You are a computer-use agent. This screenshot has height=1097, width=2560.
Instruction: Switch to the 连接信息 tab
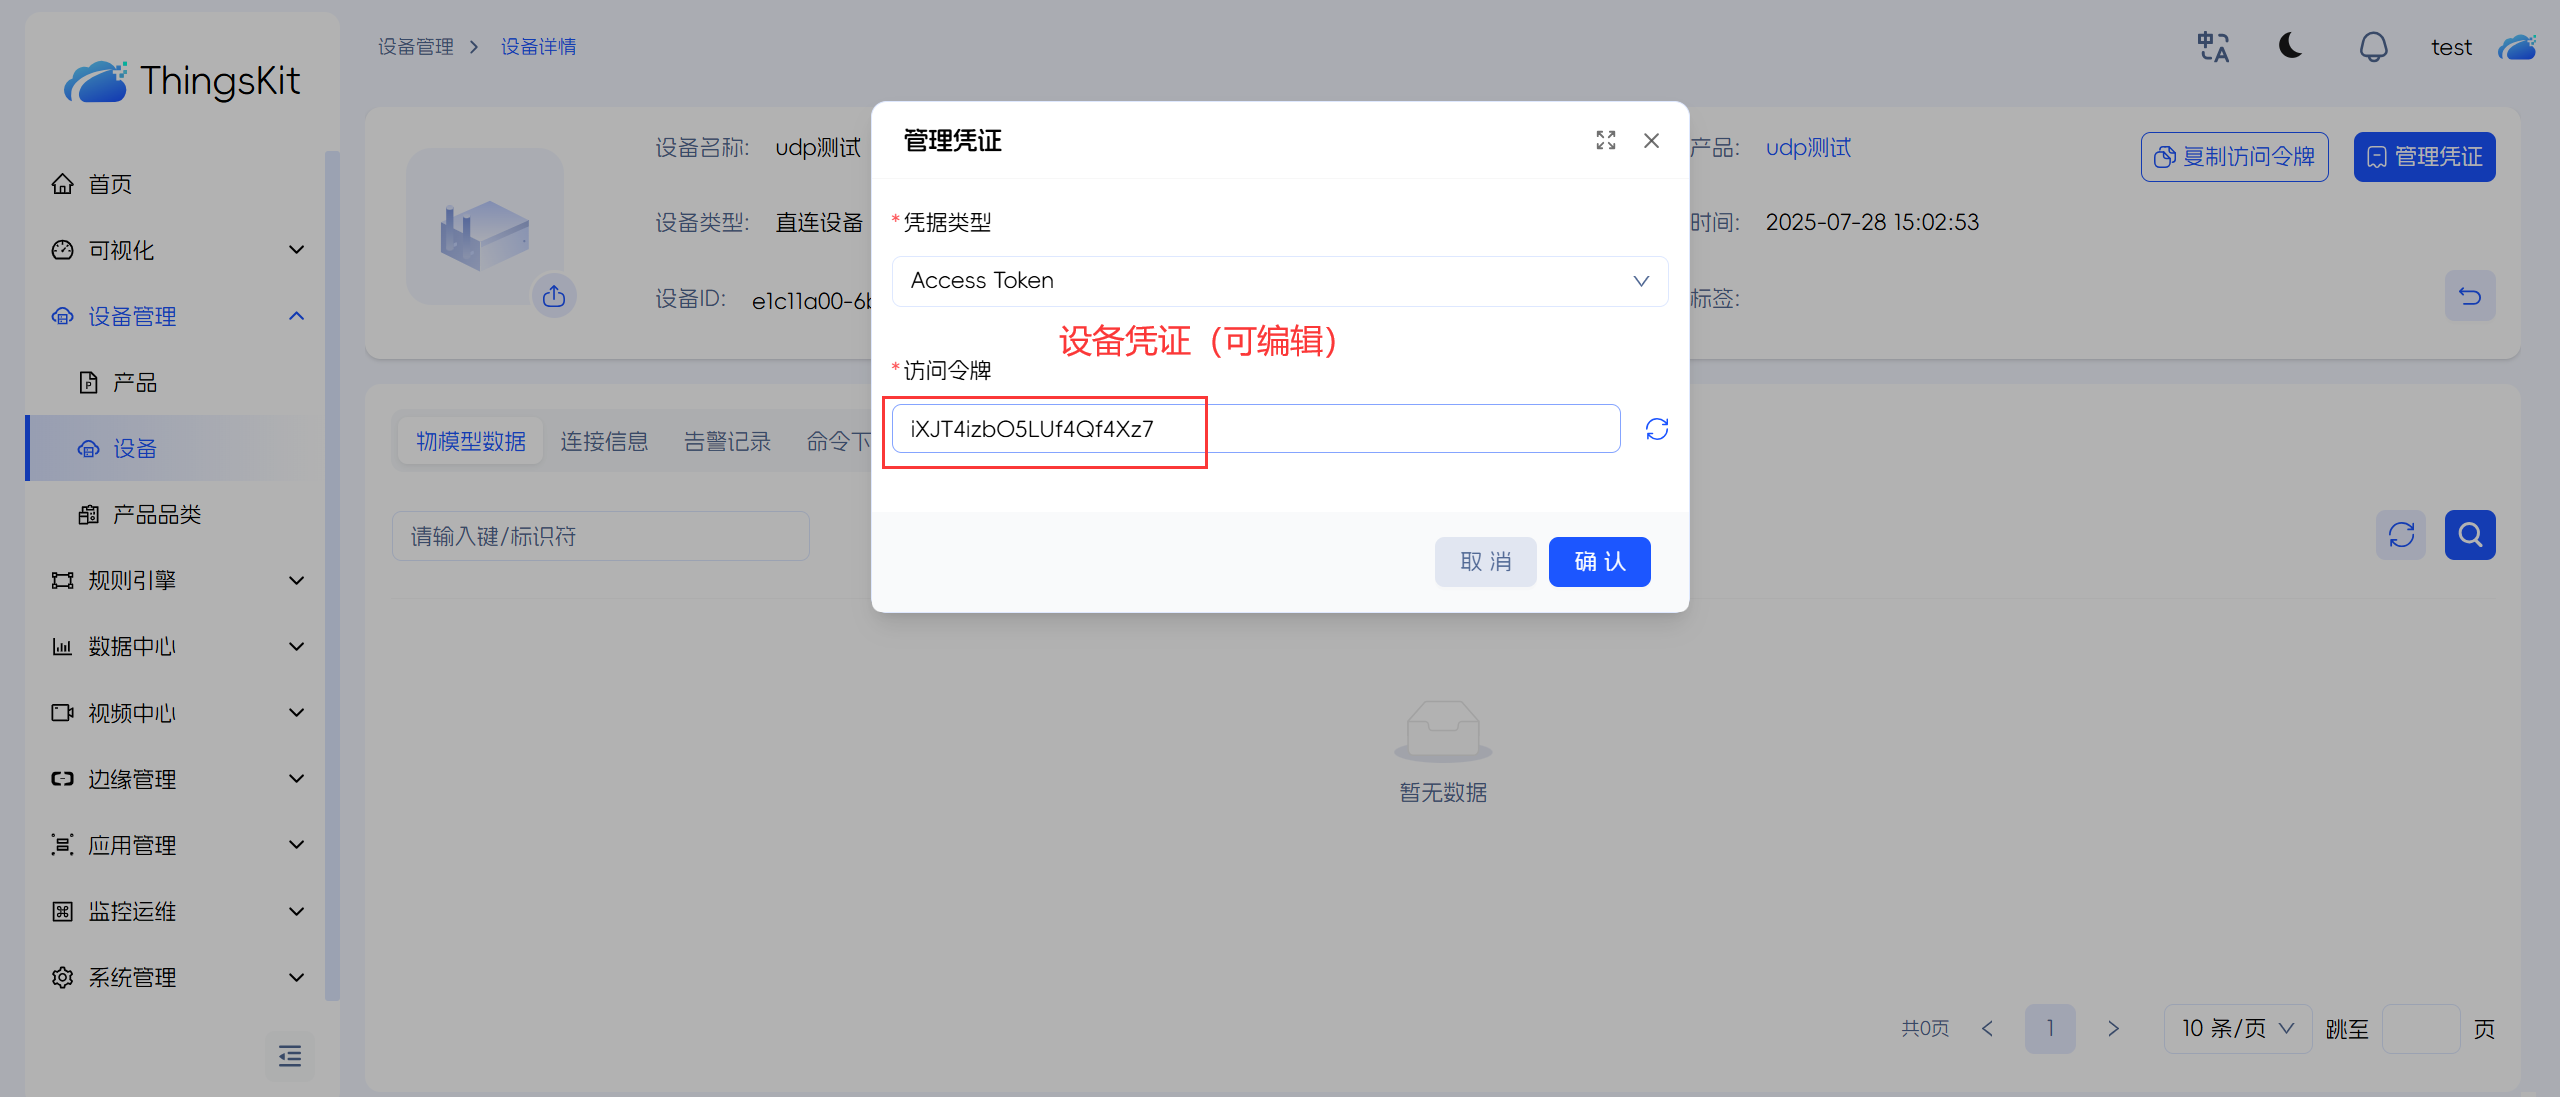604,441
